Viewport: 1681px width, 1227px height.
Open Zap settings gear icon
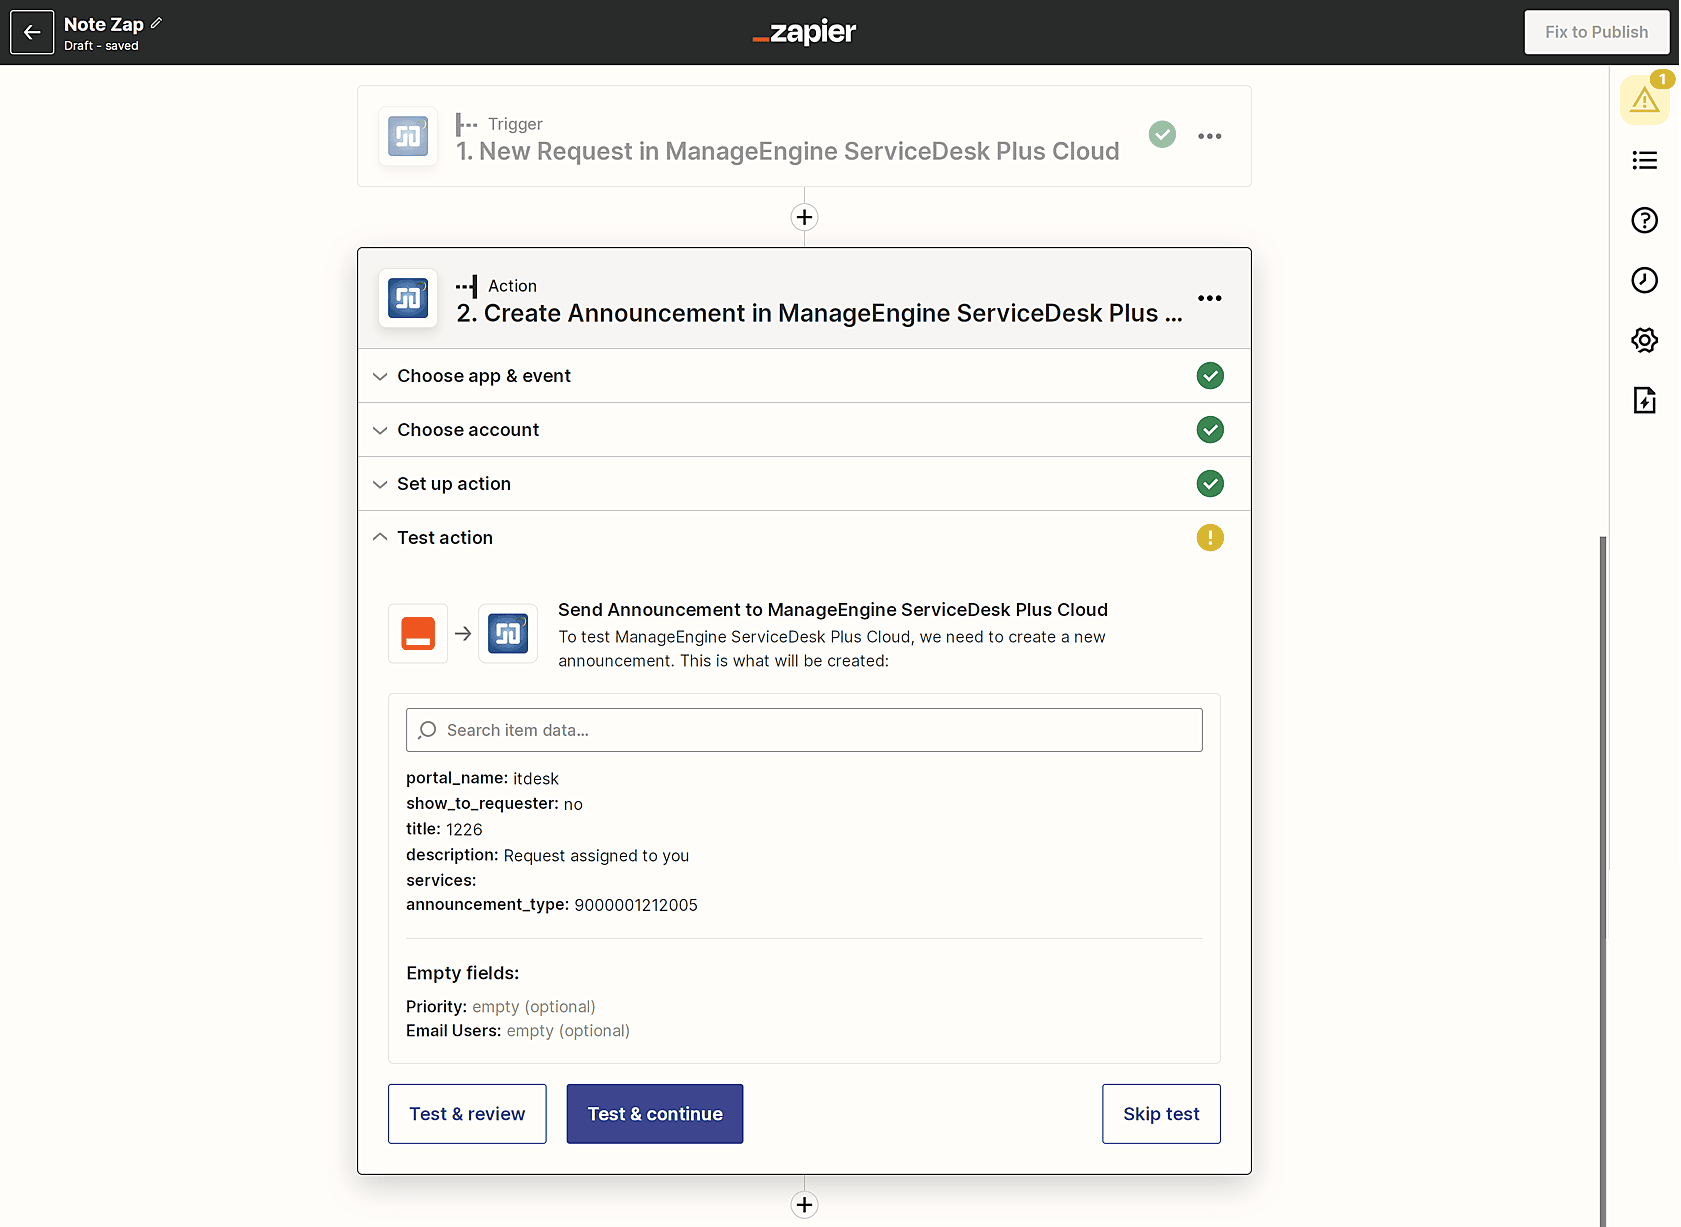point(1644,340)
